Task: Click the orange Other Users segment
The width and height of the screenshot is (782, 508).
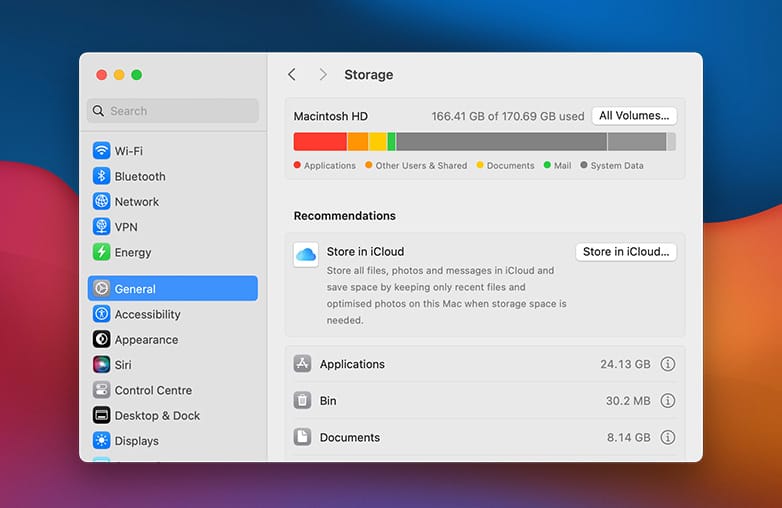Action: click(358, 142)
